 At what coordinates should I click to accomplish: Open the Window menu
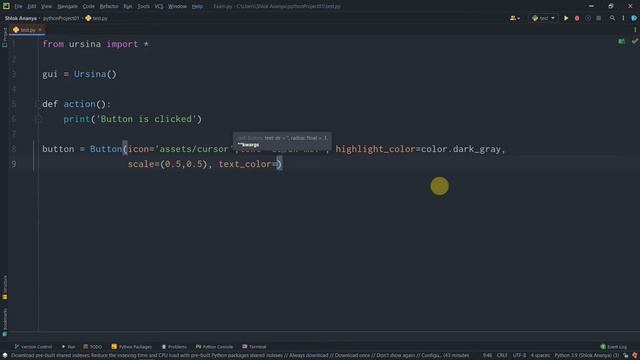pyautogui.click(x=177, y=7)
